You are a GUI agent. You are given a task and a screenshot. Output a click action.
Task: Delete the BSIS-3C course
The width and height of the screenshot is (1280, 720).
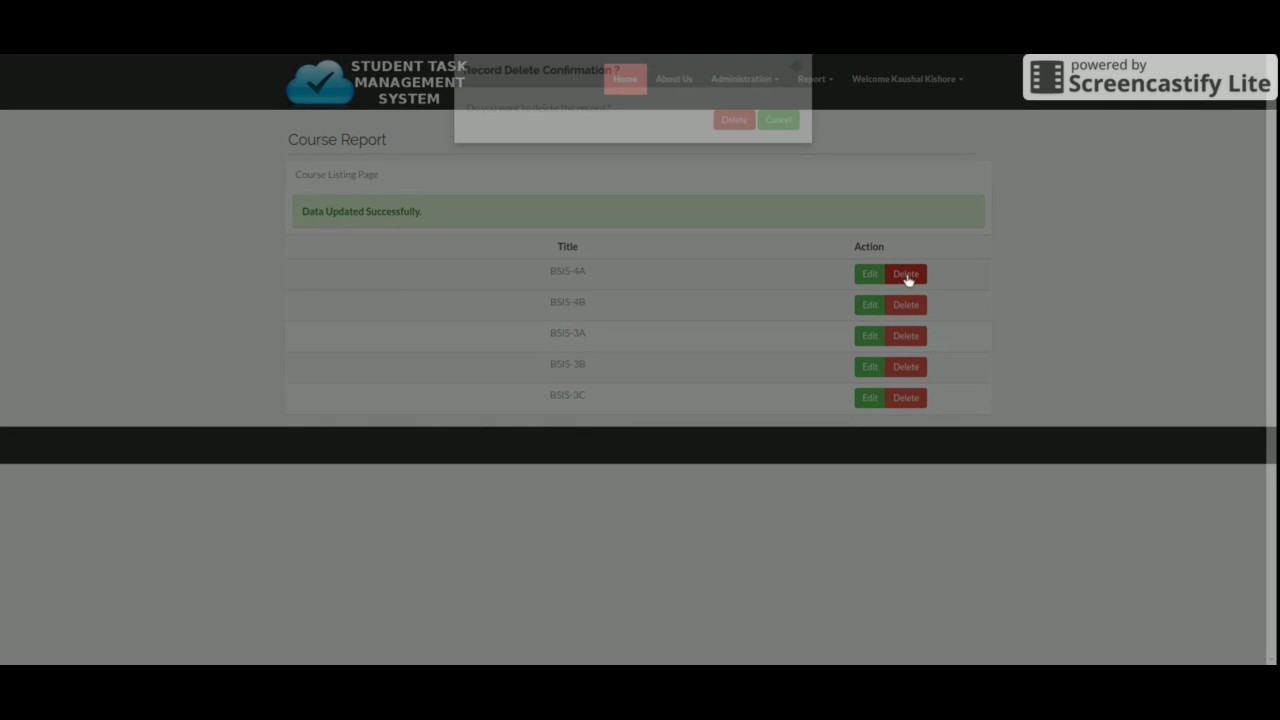(906, 398)
